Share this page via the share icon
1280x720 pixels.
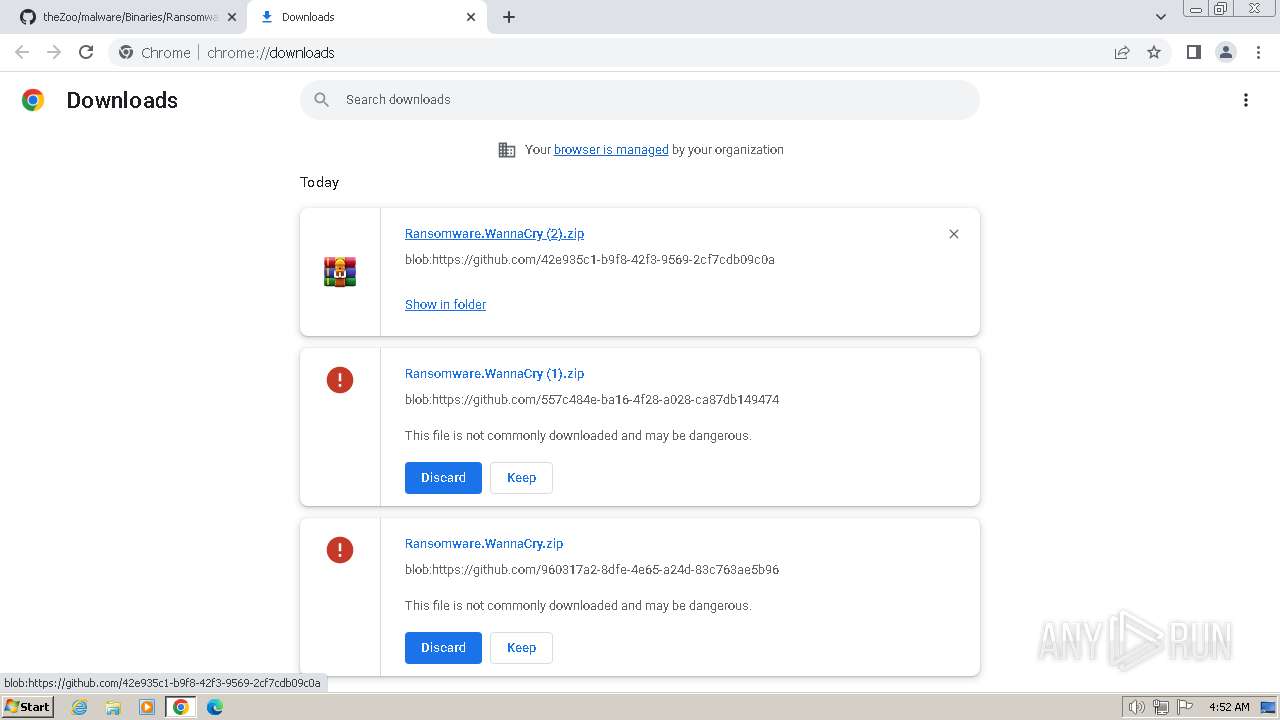point(1122,52)
